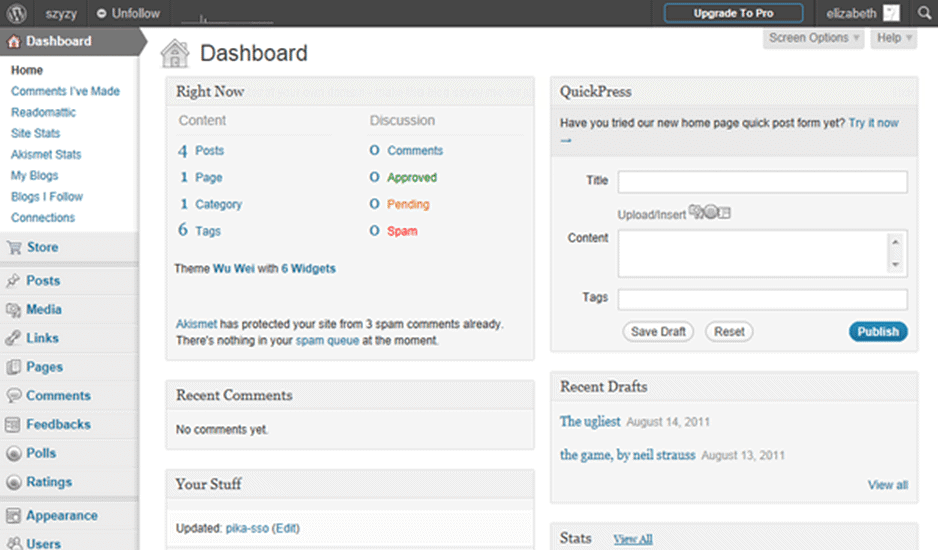
Task: Click the Media icon in the sidebar
Action: click(x=14, y=310)
